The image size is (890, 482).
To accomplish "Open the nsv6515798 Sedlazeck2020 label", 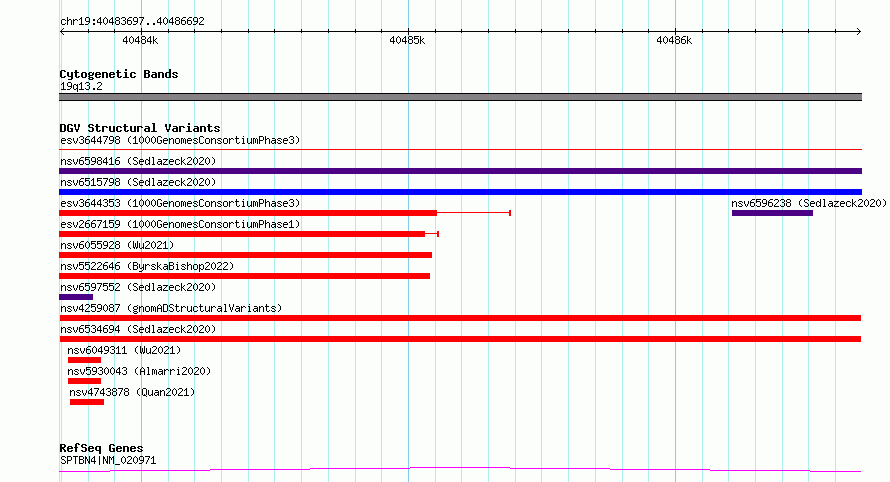I will pyautogui.click(x=138, y=182).
